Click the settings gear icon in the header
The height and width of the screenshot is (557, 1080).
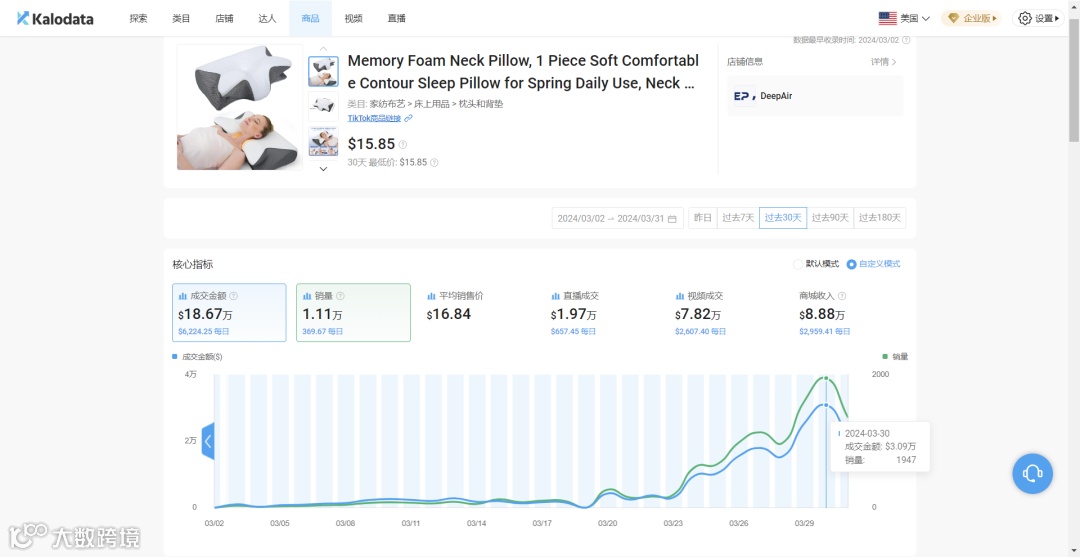click(x=1025, y=18)
